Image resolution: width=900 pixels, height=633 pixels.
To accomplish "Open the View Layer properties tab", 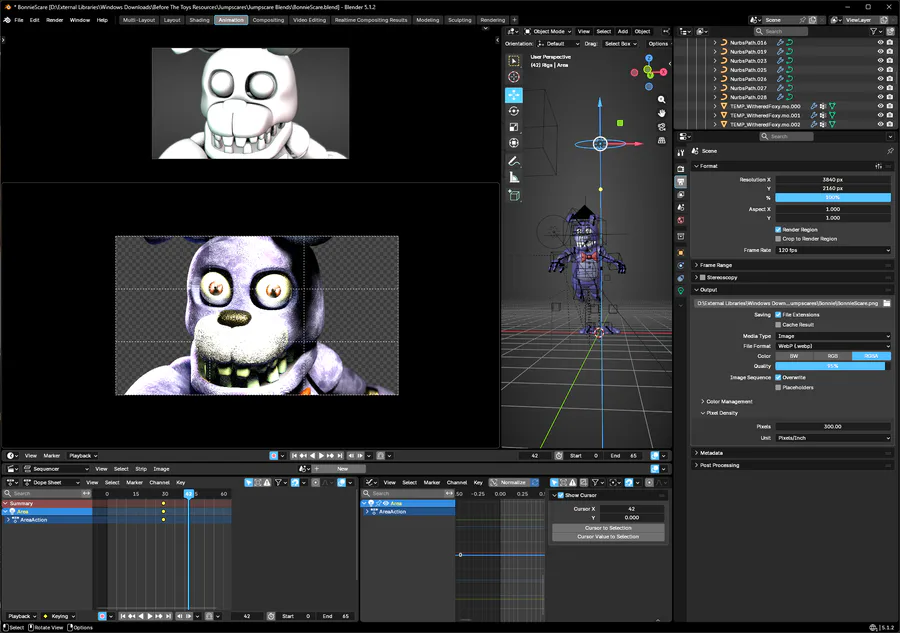I will coord(681,195).
